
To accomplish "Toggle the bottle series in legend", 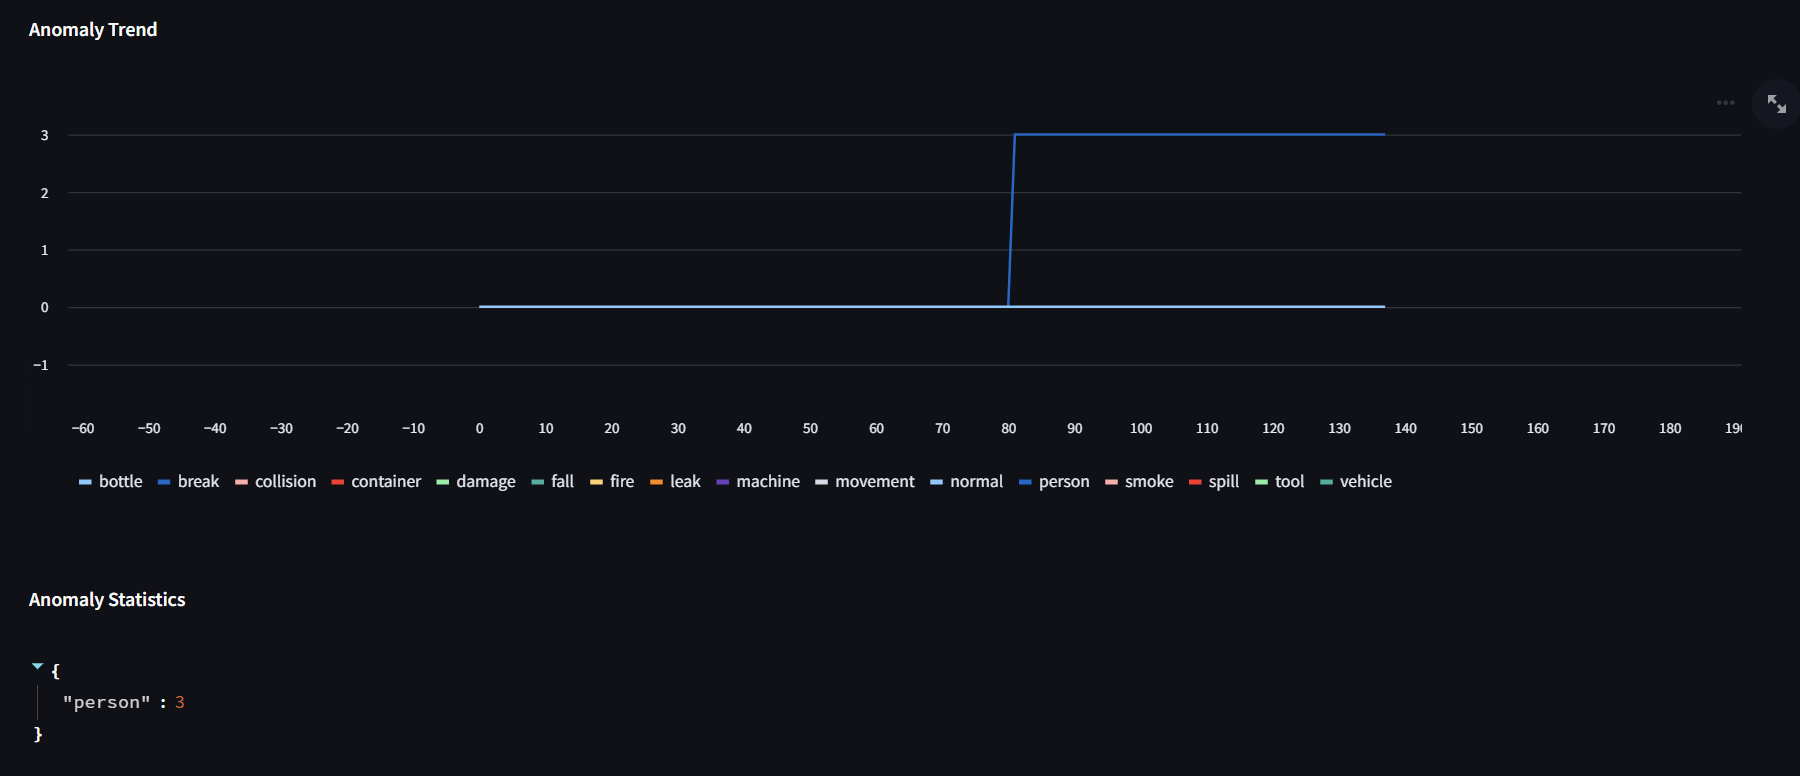I will (111, 482).
